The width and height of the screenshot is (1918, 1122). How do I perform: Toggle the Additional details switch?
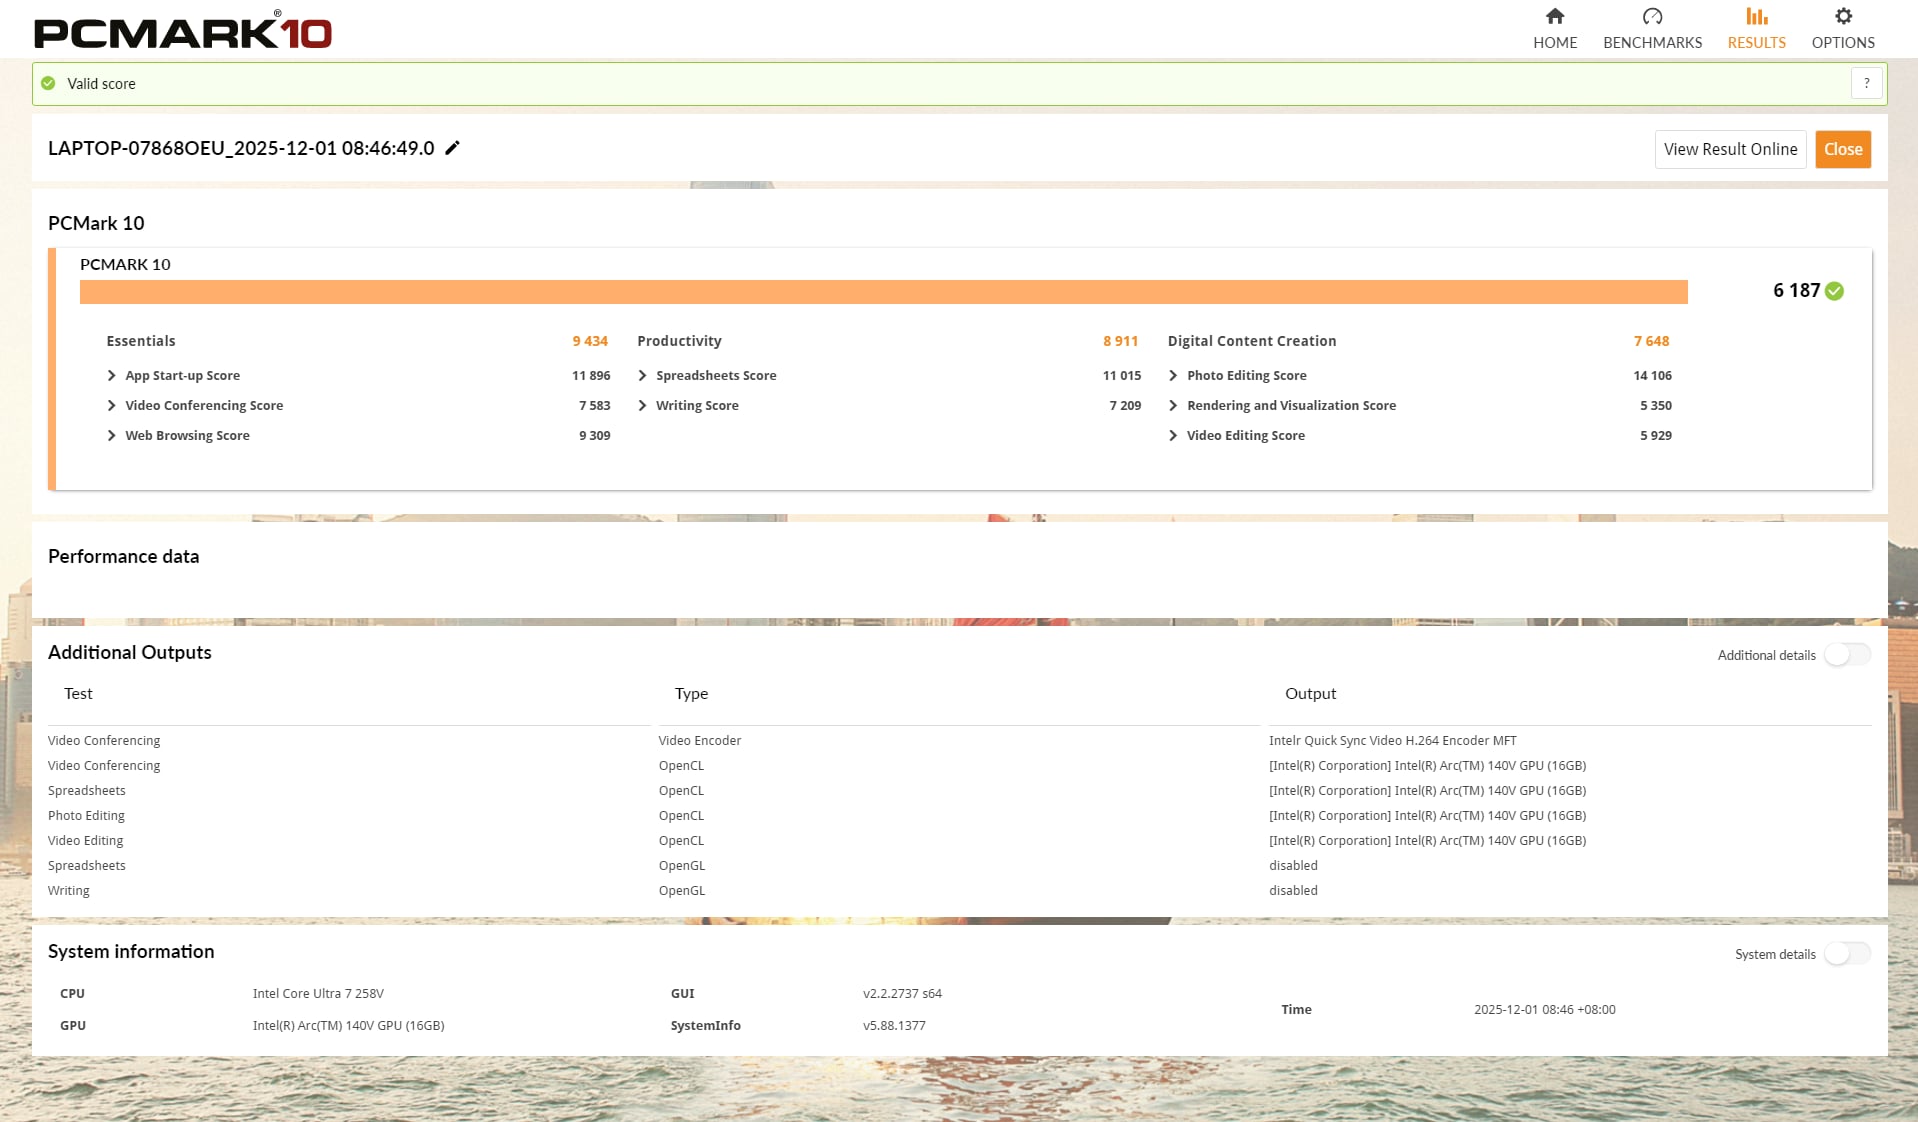point(1847,655)
